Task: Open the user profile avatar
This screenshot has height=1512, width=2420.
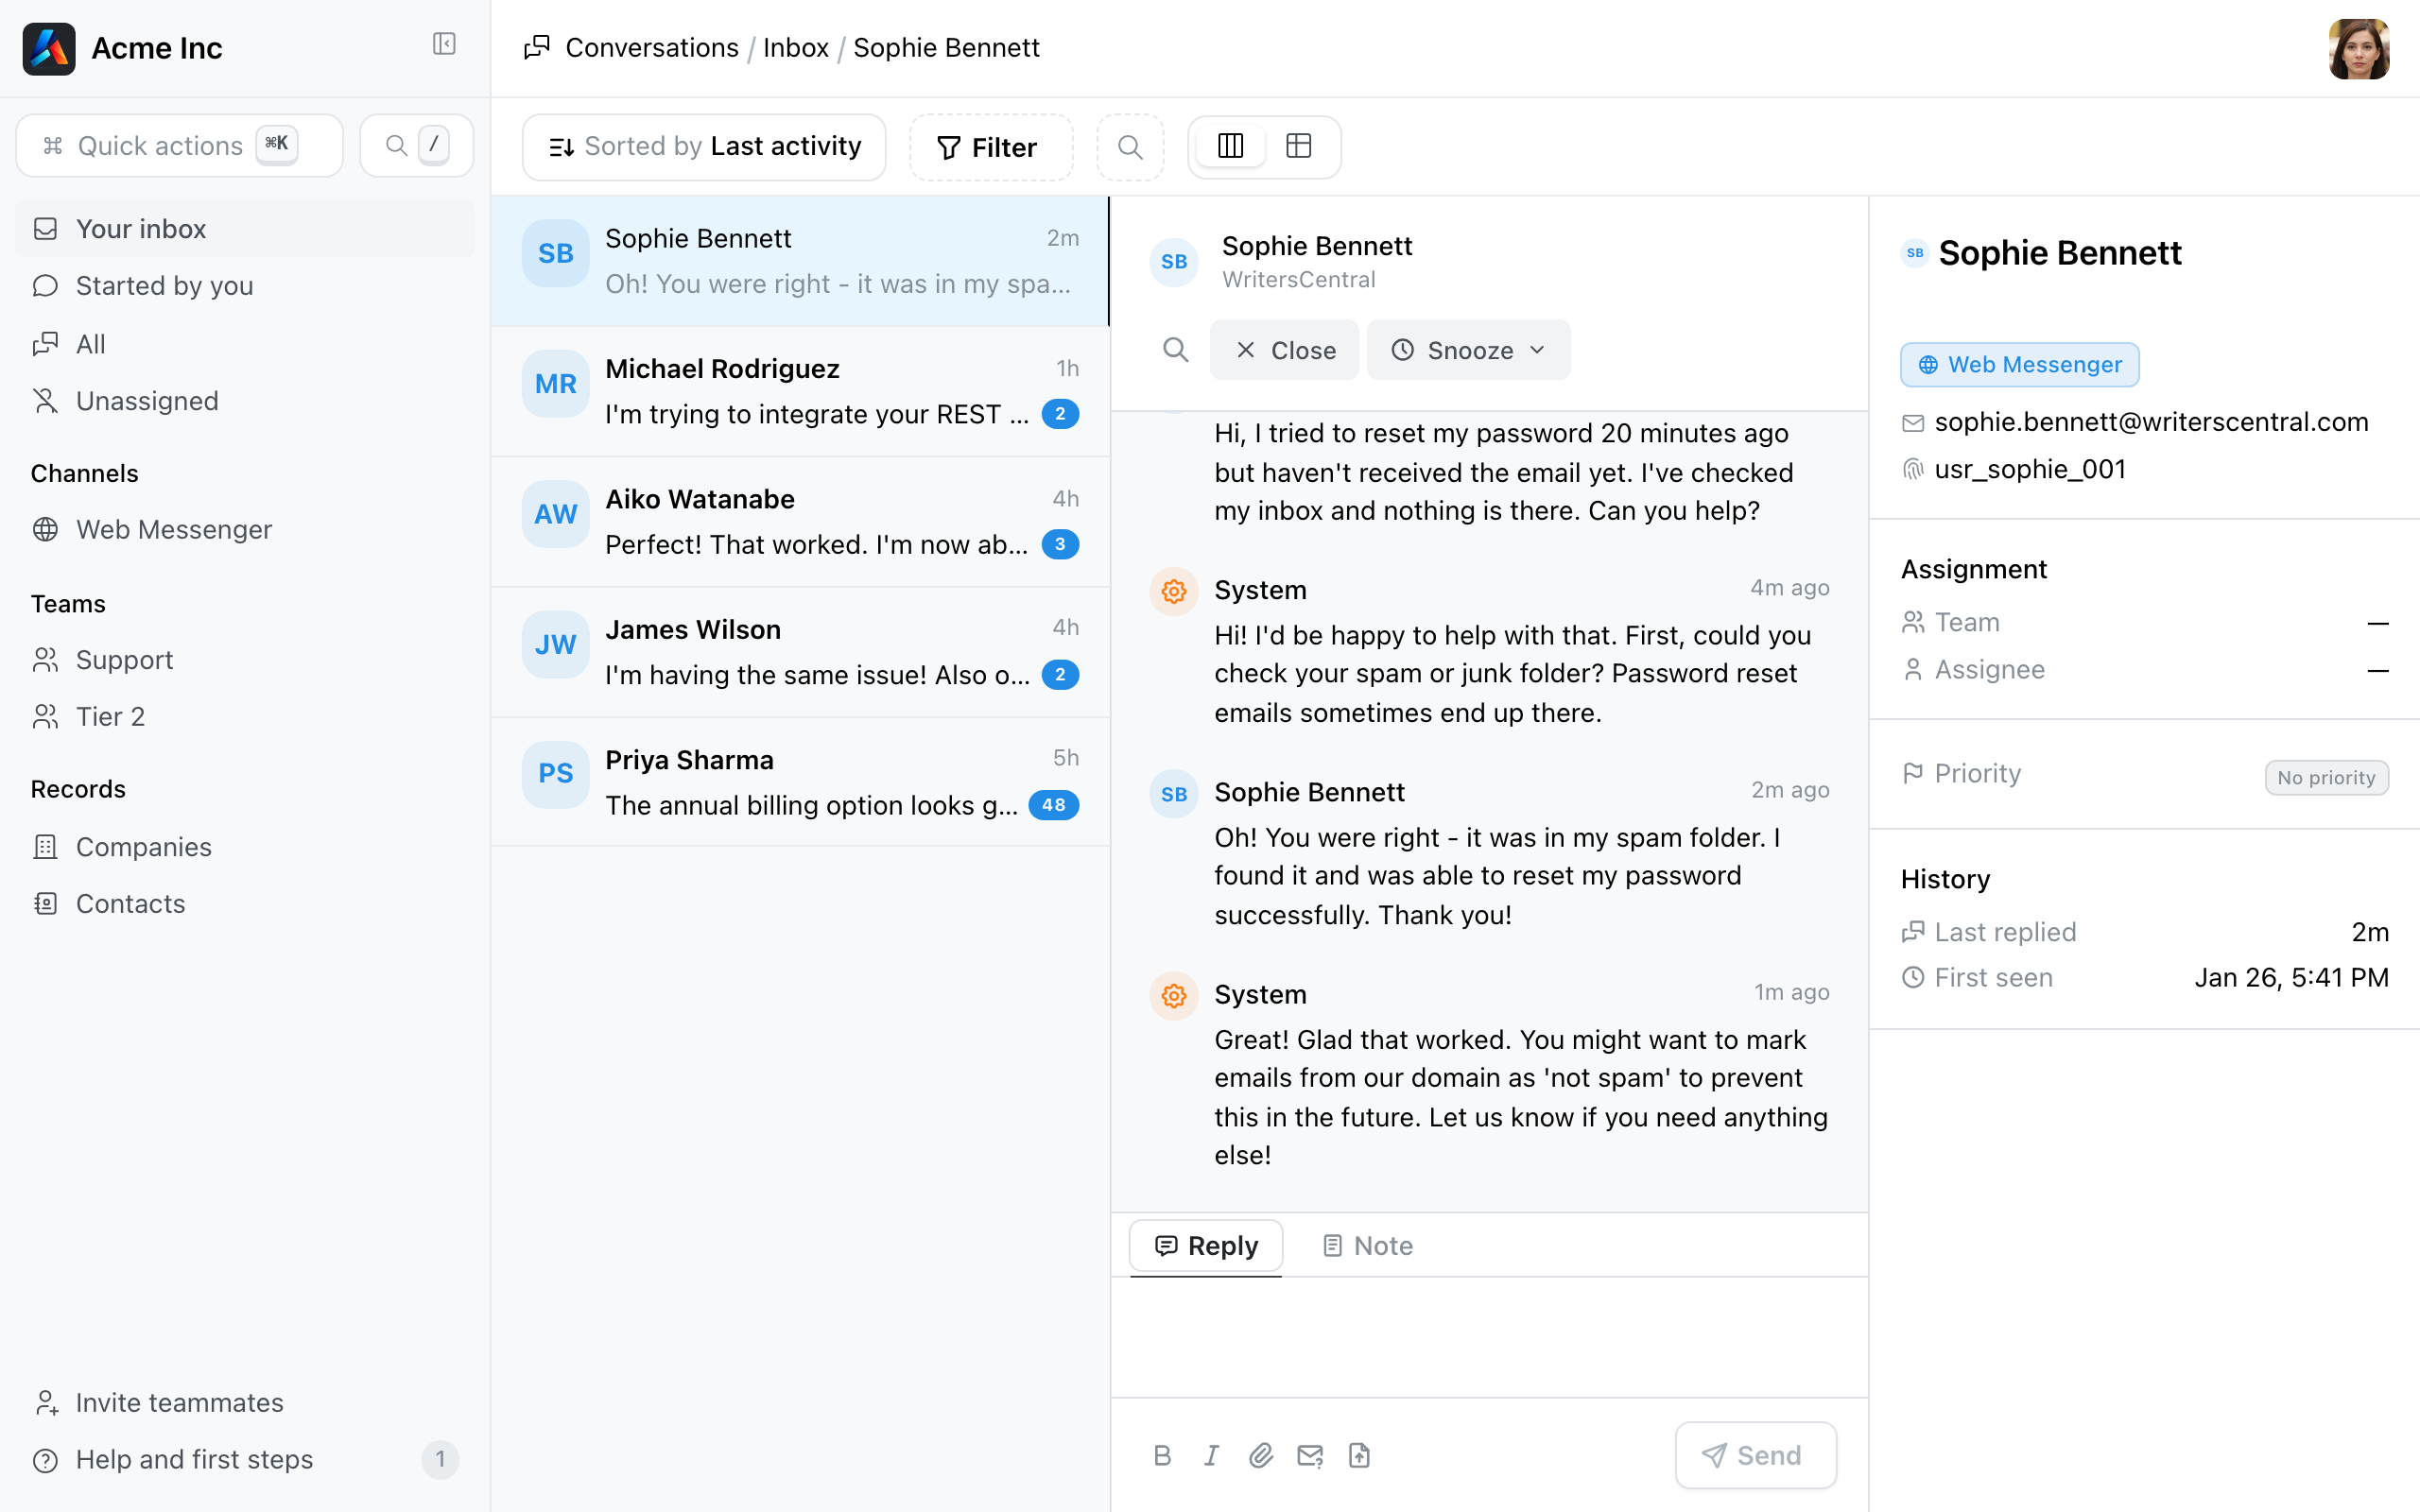Action: tap(2359, 48)
